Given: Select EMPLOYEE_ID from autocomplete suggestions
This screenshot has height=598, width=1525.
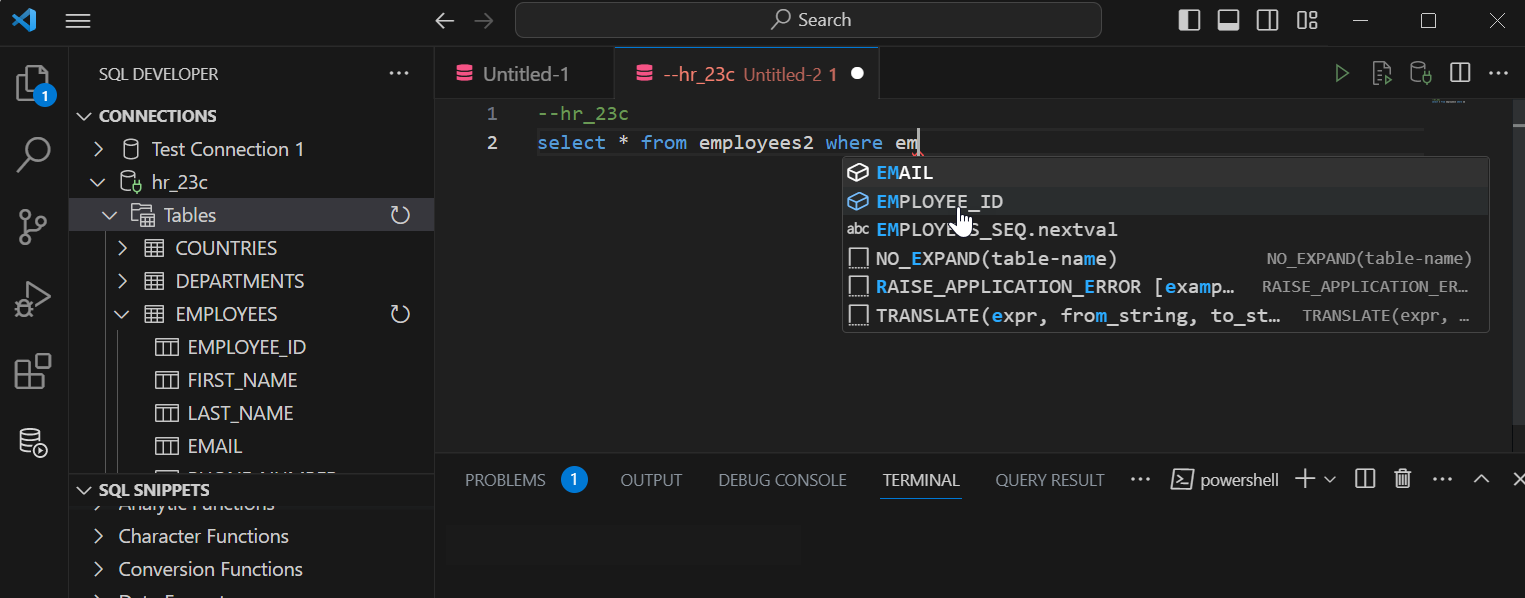Looking at the screenshot, I should click(940, 201).
